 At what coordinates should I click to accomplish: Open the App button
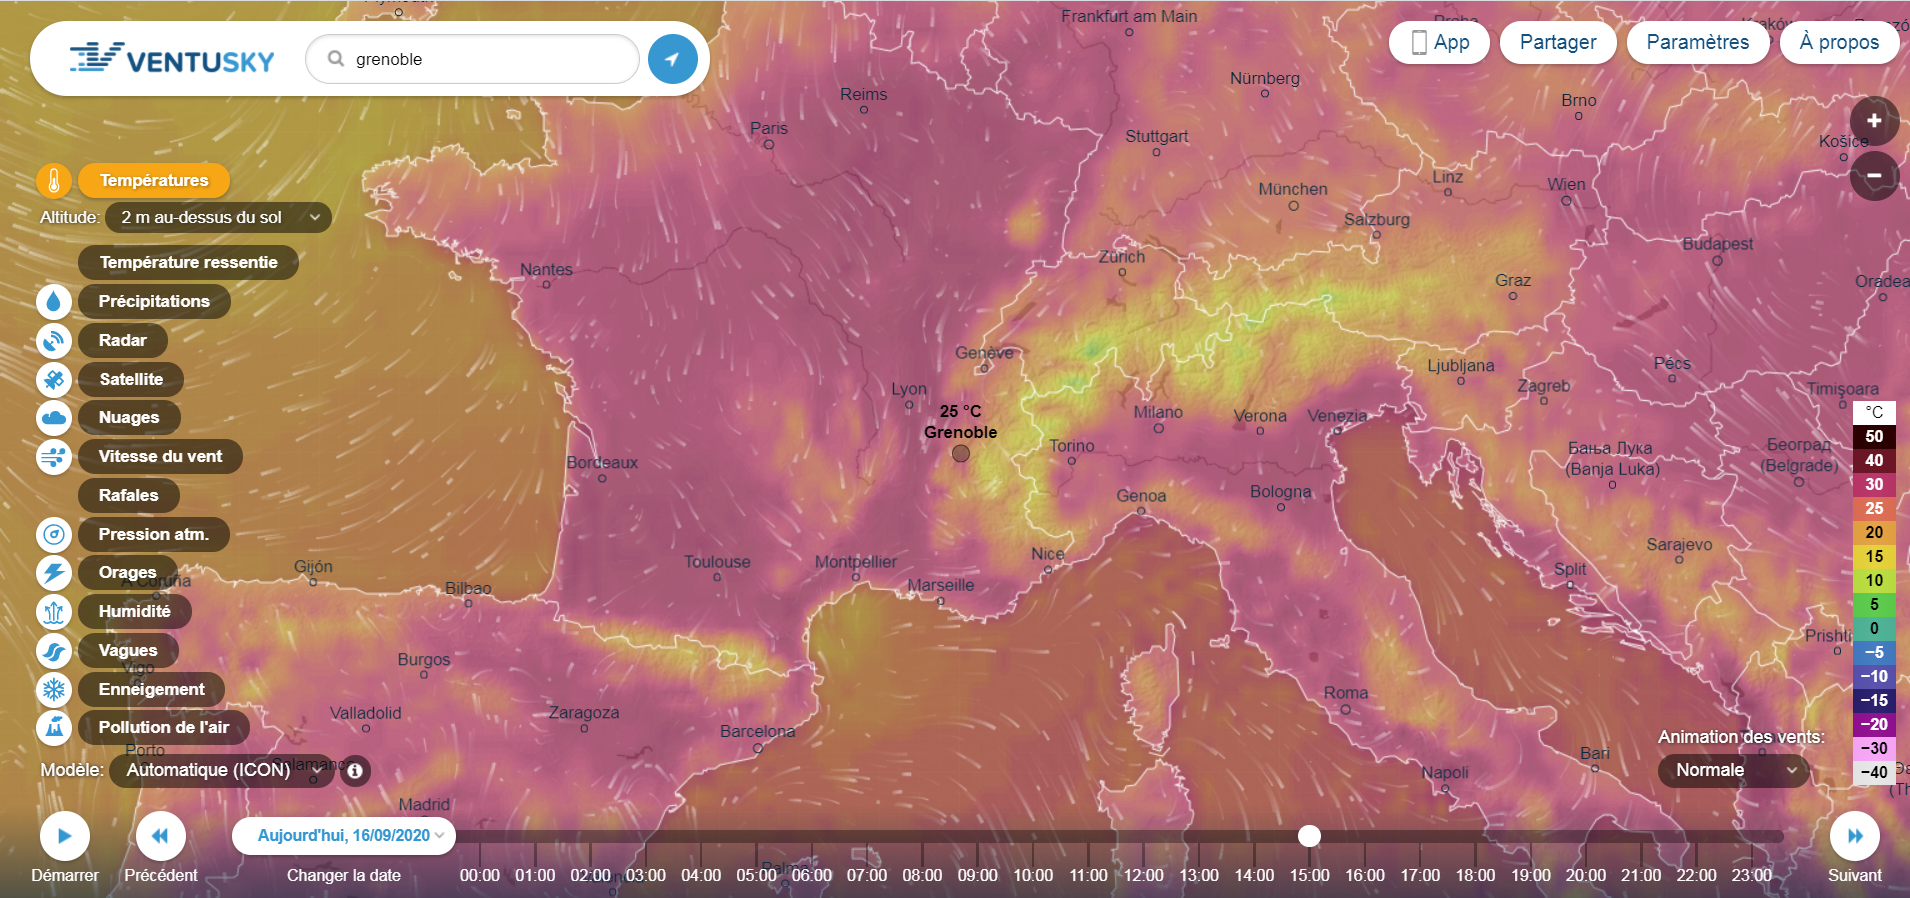click(x=1440, y=42)
